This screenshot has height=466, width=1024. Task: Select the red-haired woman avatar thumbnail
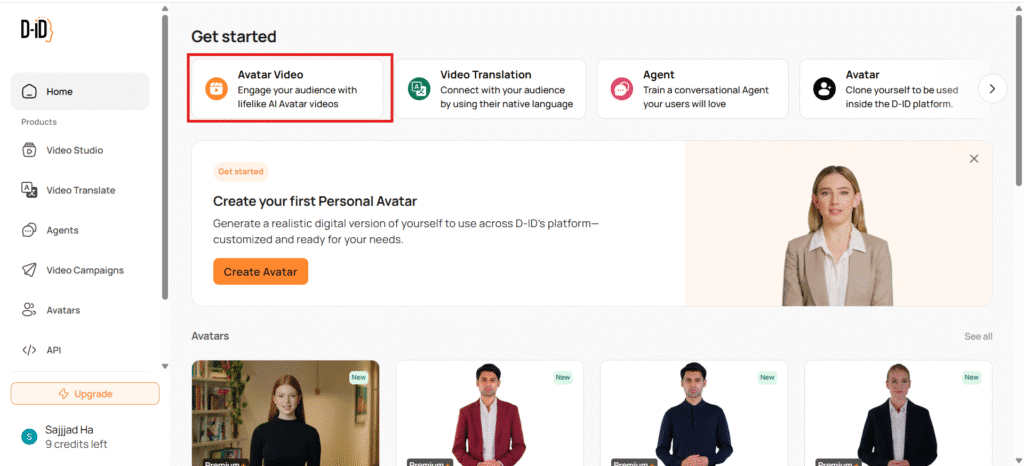click(x=285, y=413)
